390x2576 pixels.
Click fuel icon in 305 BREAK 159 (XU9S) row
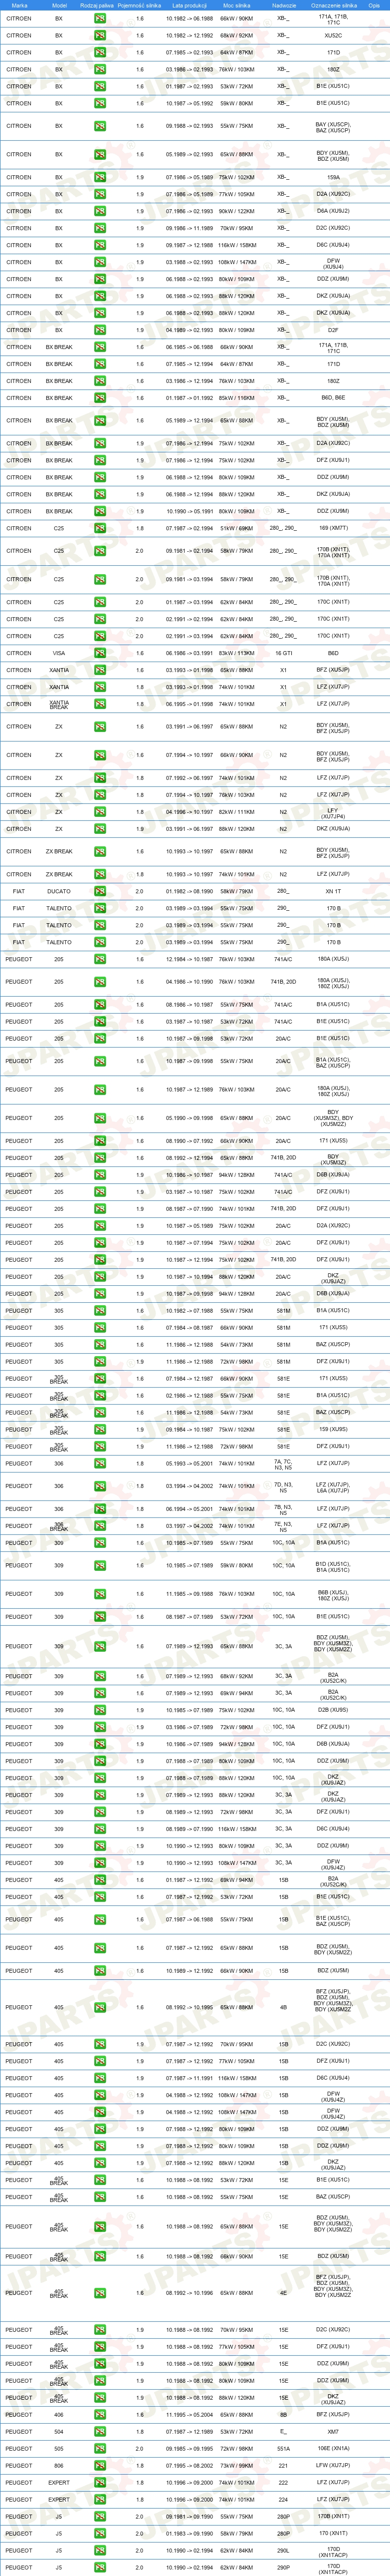point(100,1429)
